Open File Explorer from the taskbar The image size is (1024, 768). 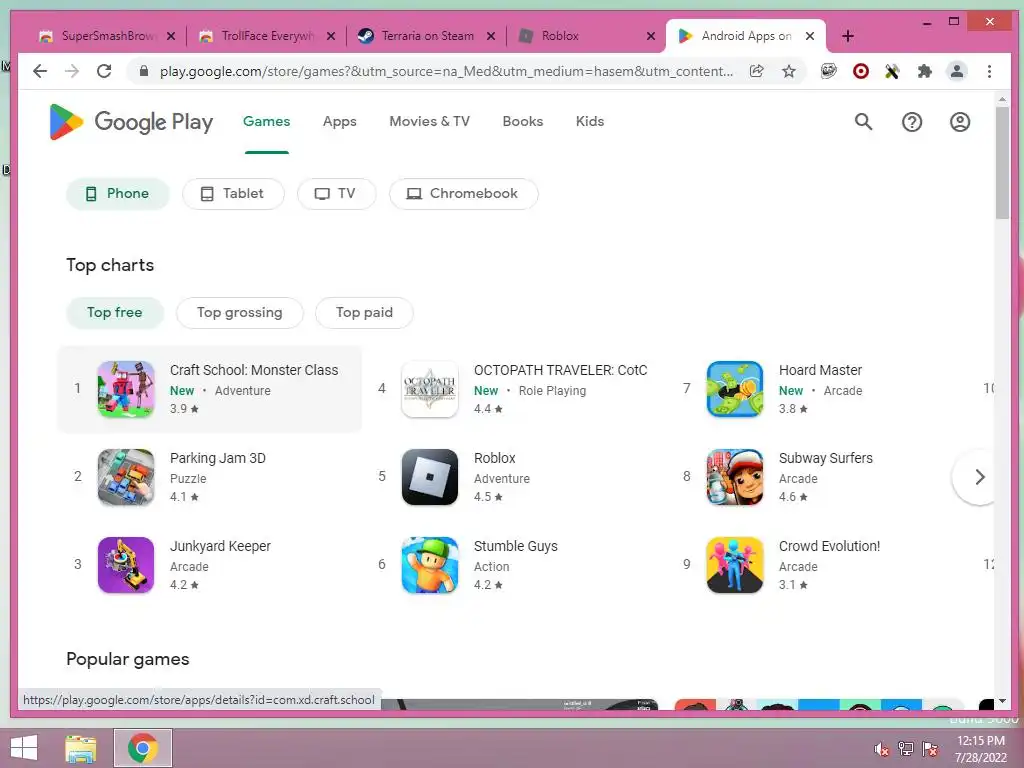(x=80, y=748)
